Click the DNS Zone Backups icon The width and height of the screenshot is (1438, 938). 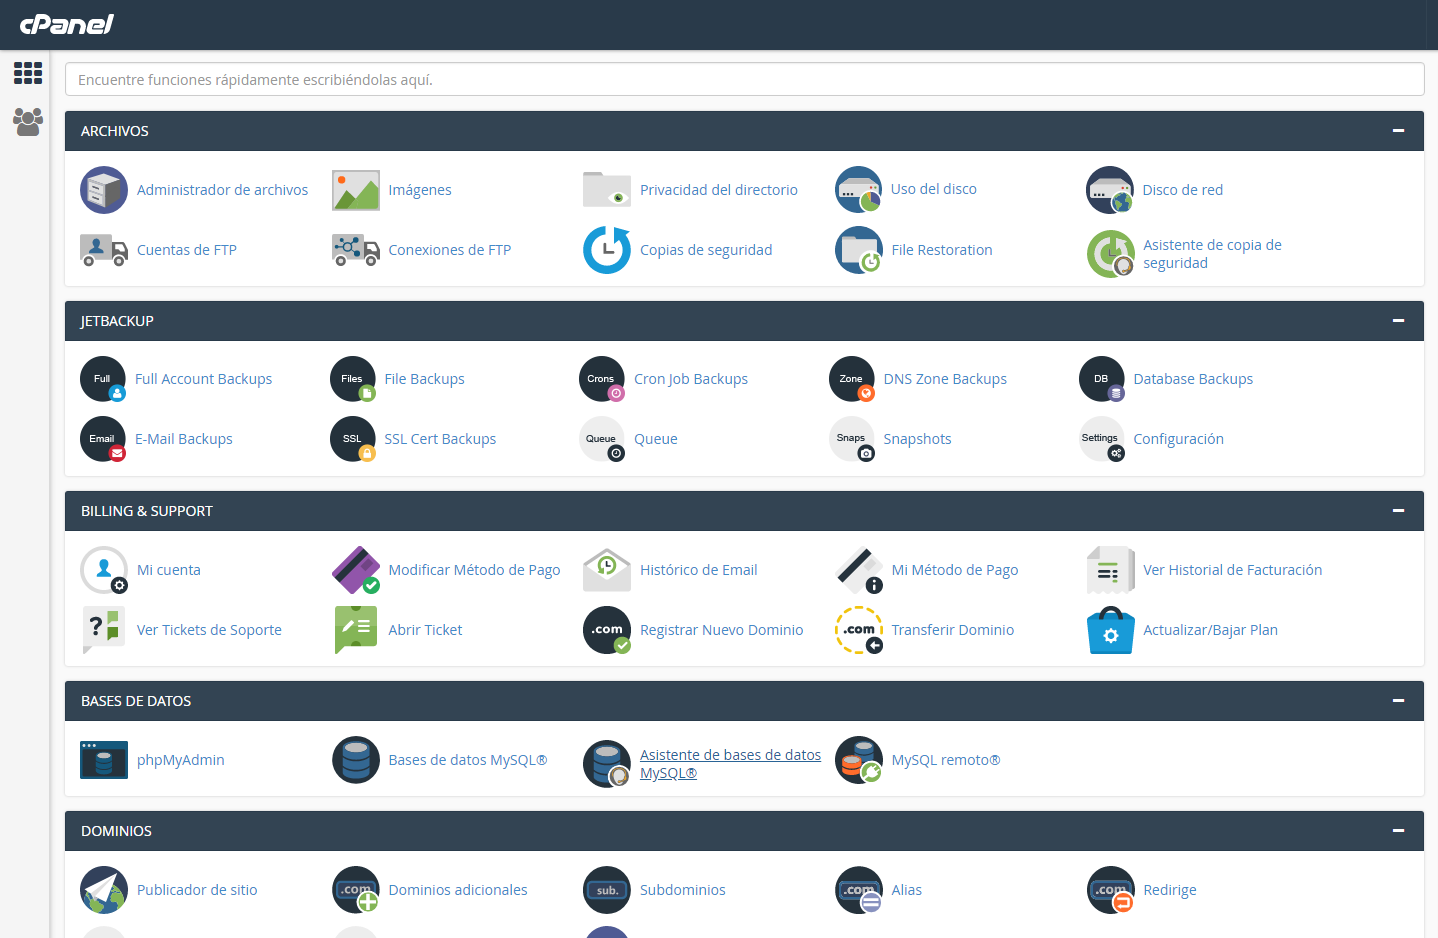(852, 380)
